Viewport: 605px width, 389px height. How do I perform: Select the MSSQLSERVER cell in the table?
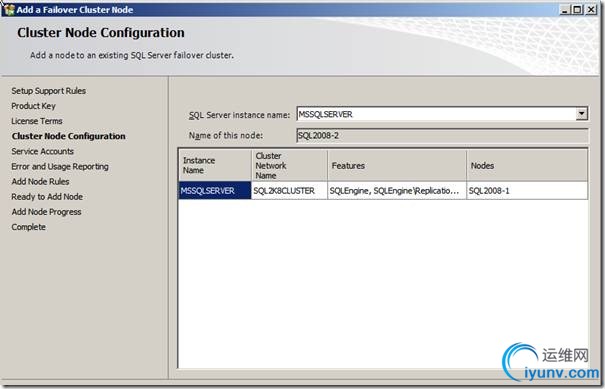click(x=215, y=191)
